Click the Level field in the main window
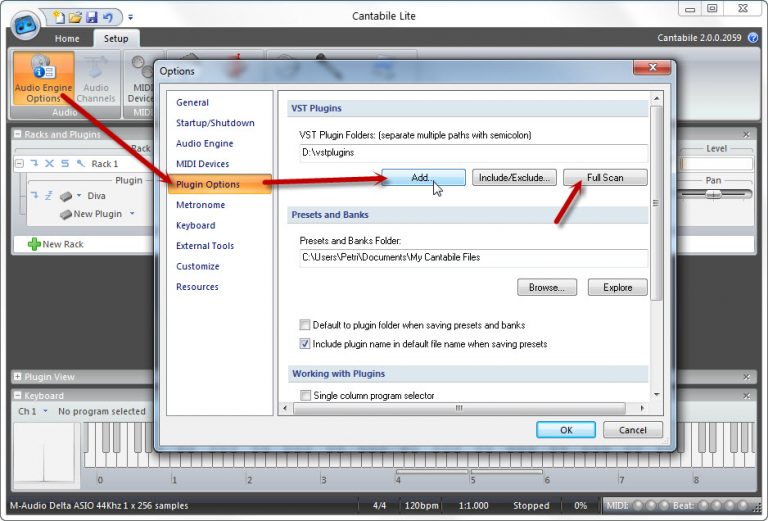Viewport: 768px width, 521px height. (717, 164)
